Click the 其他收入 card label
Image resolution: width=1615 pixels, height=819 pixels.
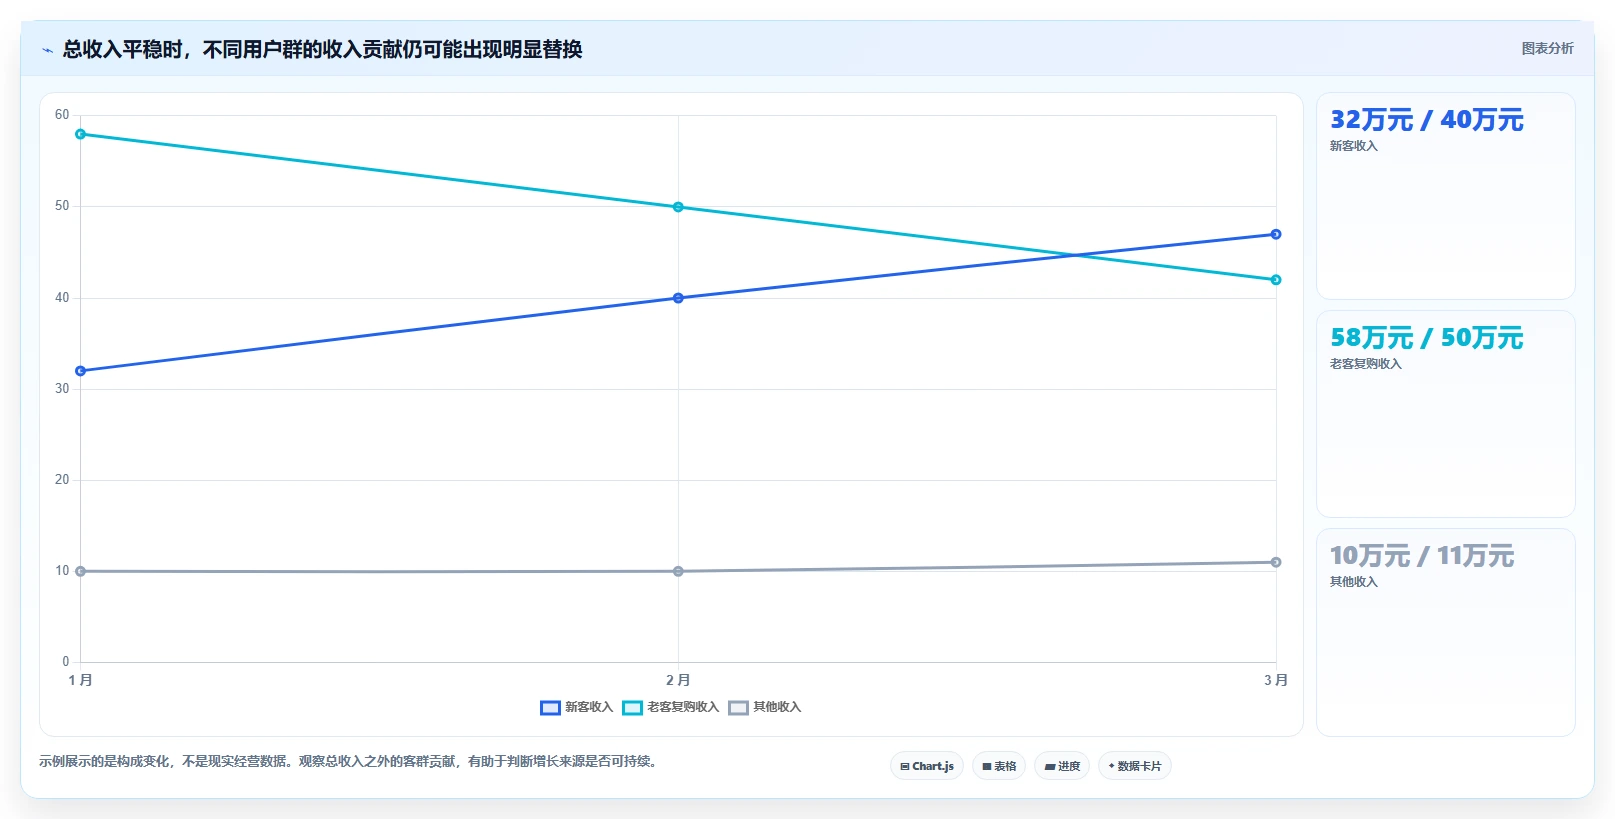click(x=1353, y=582)
